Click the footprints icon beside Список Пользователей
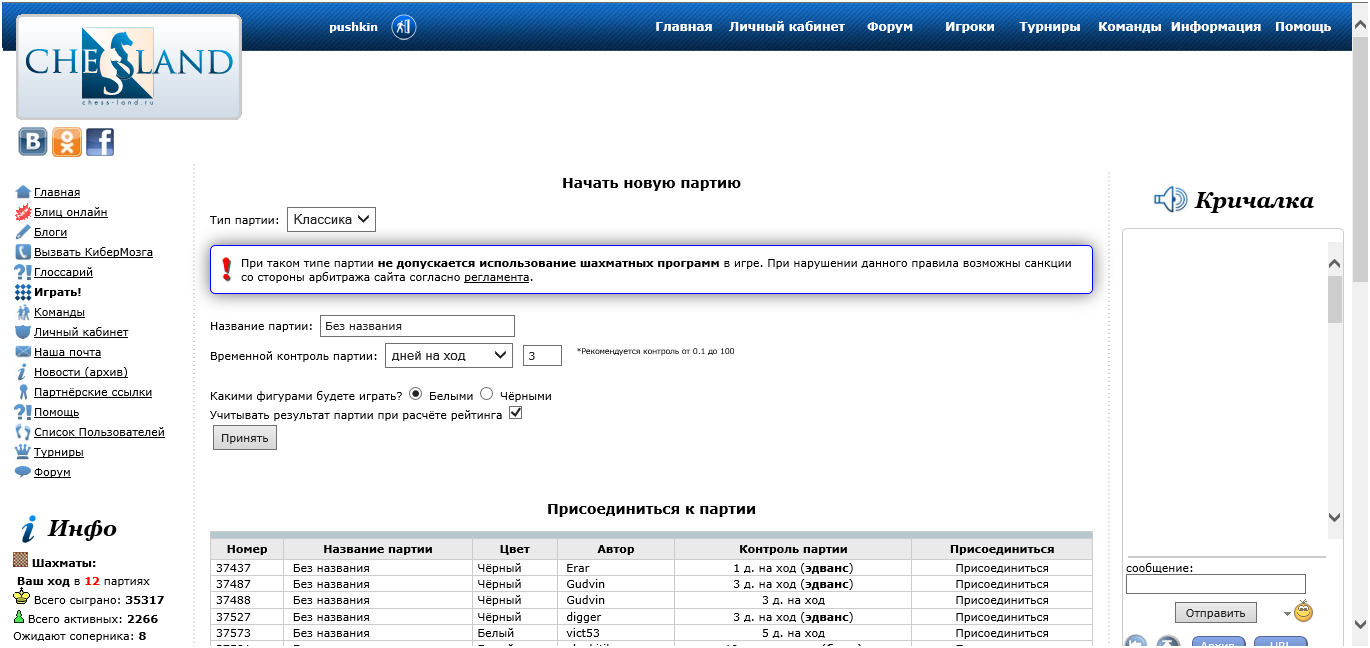1370x648 pixels. 23,432
